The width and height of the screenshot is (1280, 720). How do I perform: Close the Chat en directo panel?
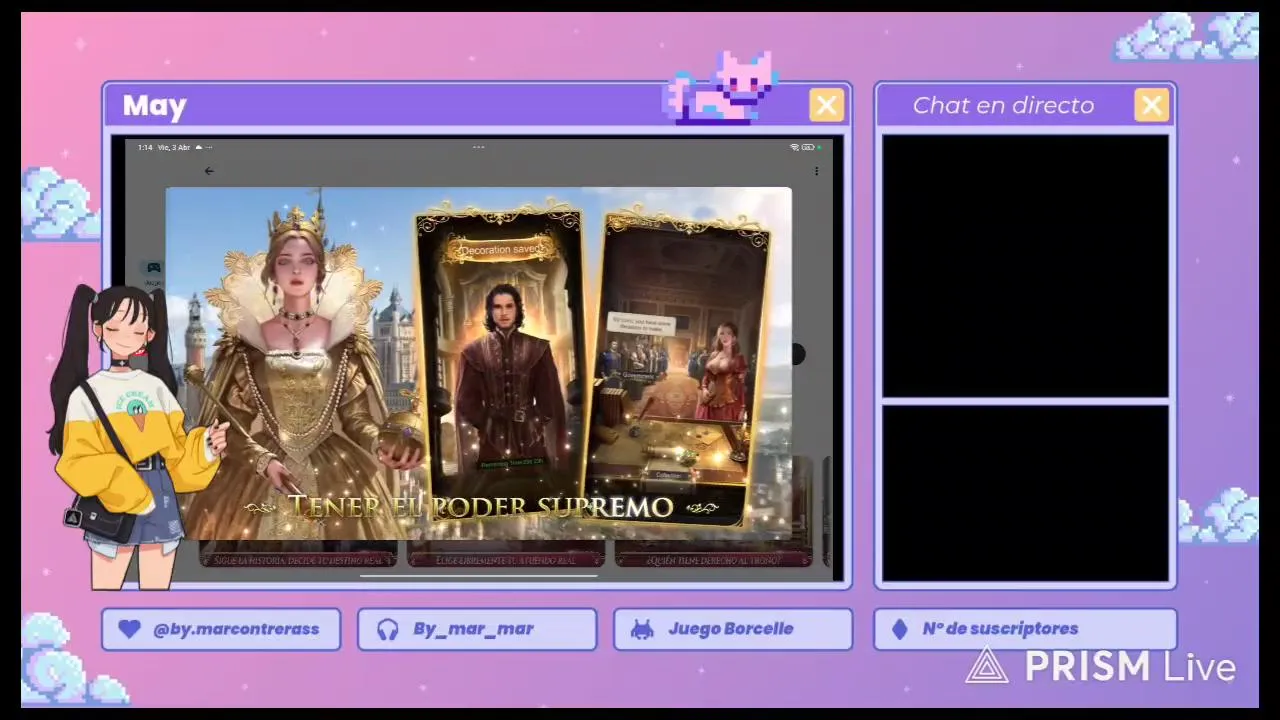point(1151,105)
